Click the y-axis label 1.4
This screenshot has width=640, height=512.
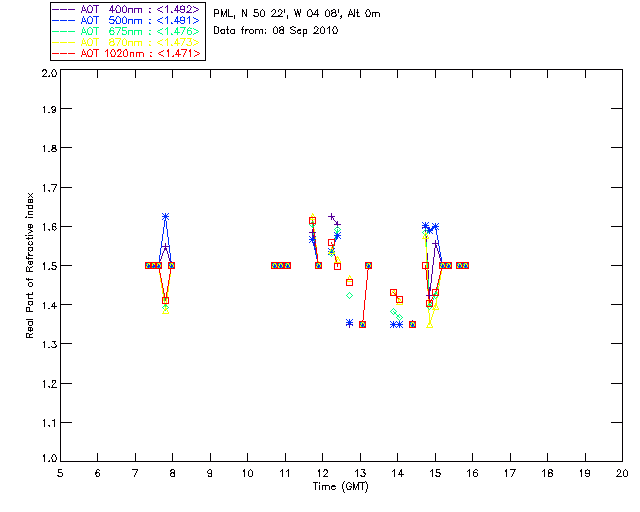tap(49, 305)
